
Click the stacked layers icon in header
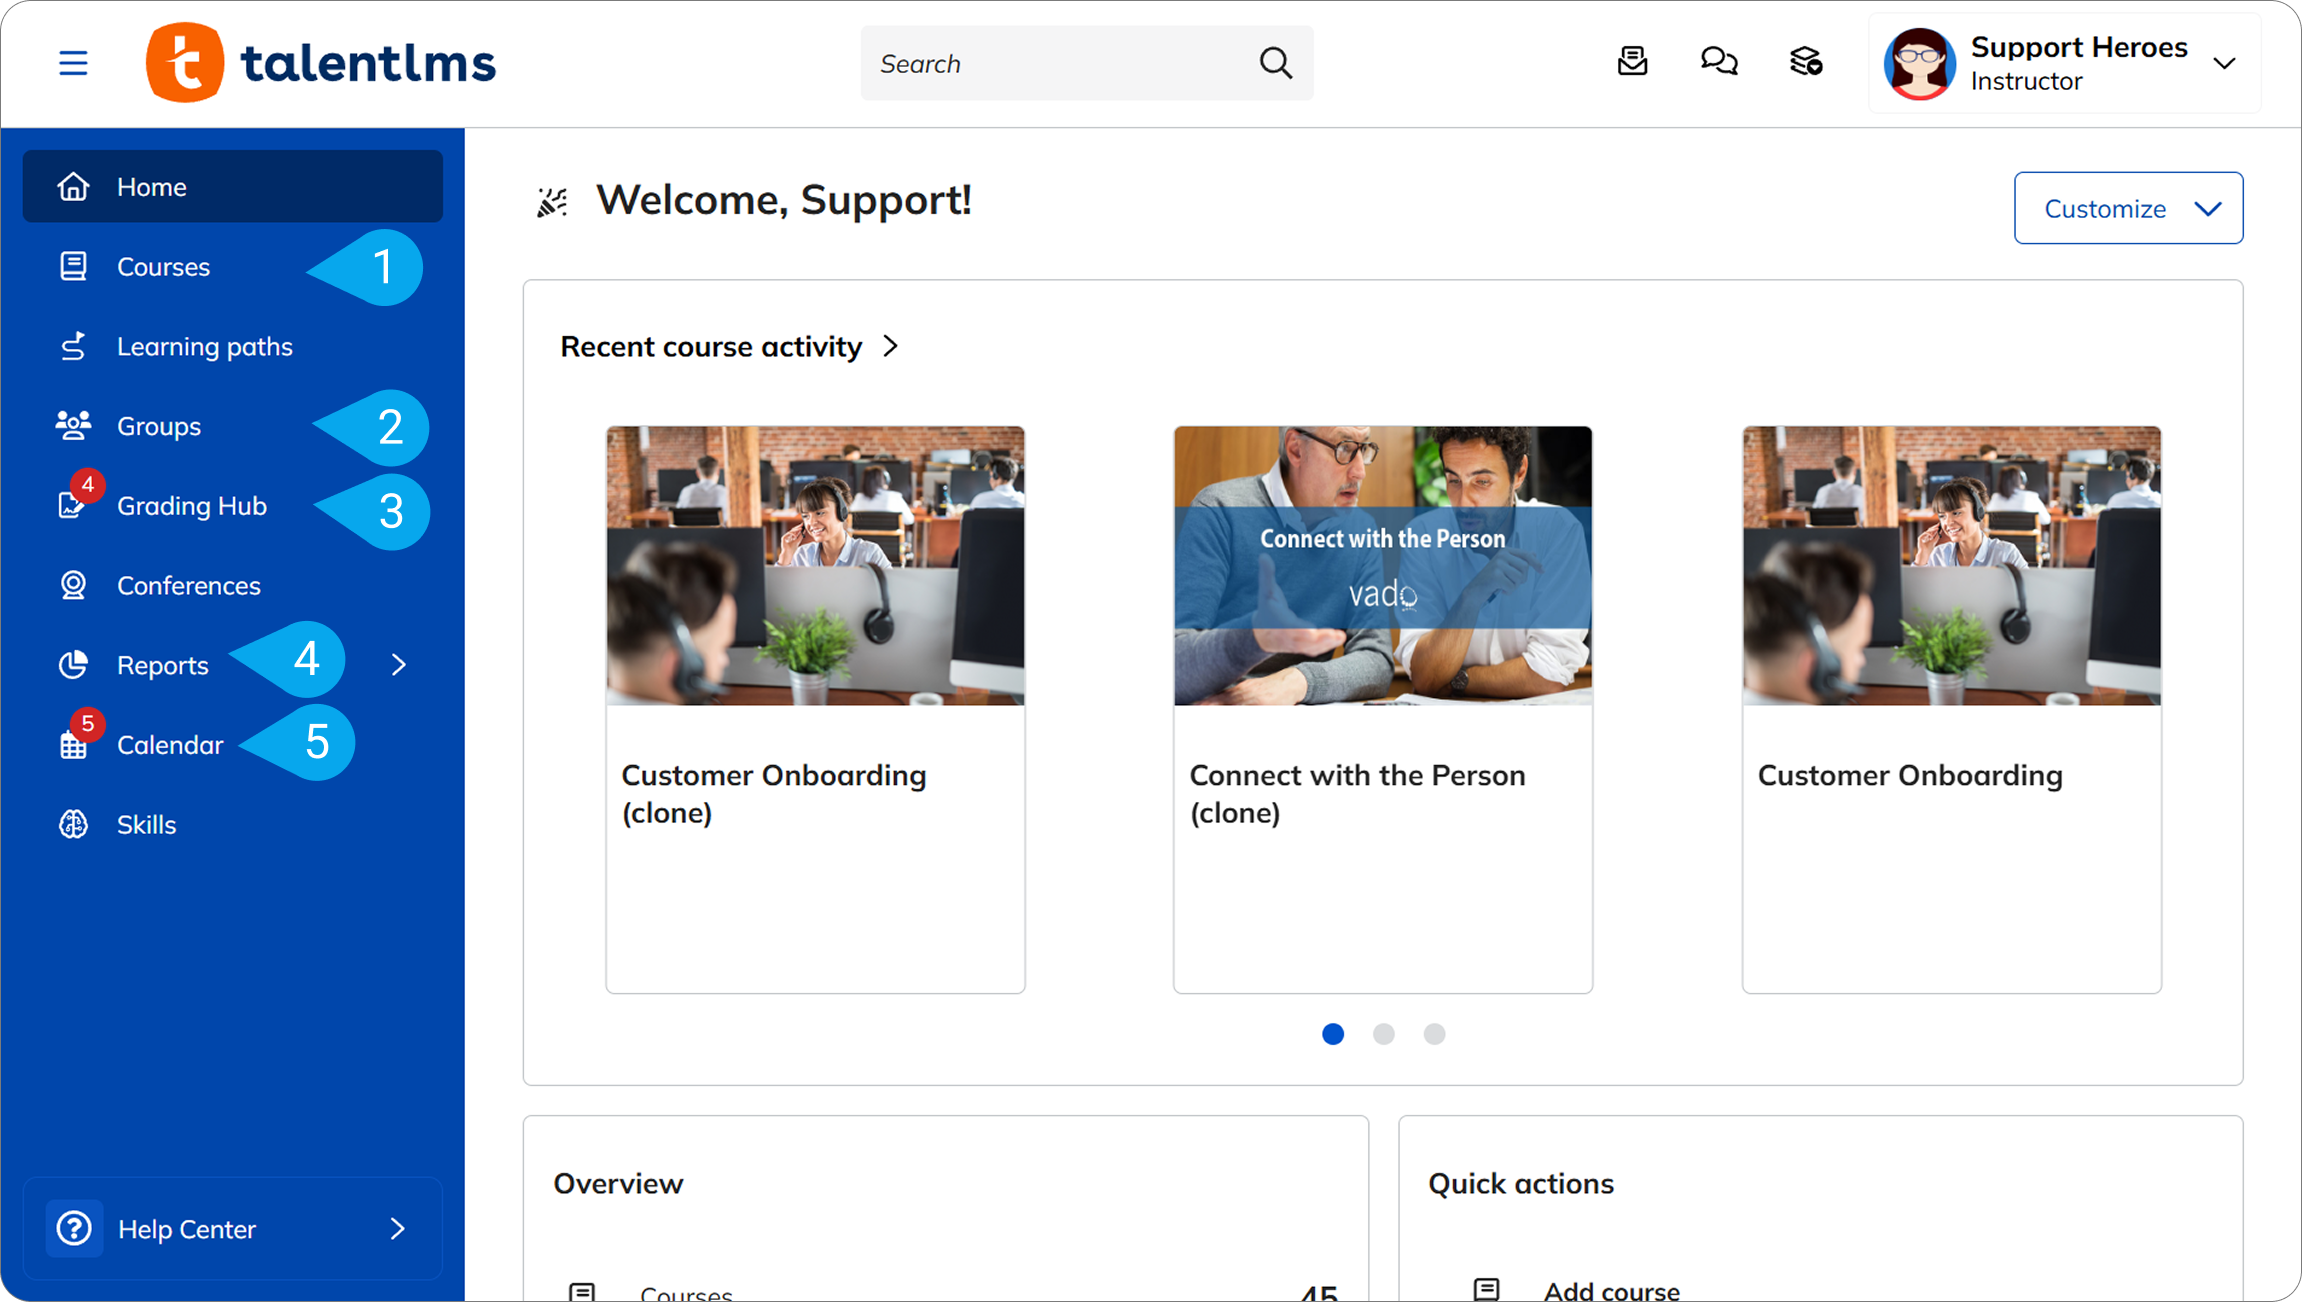click(x=1806, y=62)
